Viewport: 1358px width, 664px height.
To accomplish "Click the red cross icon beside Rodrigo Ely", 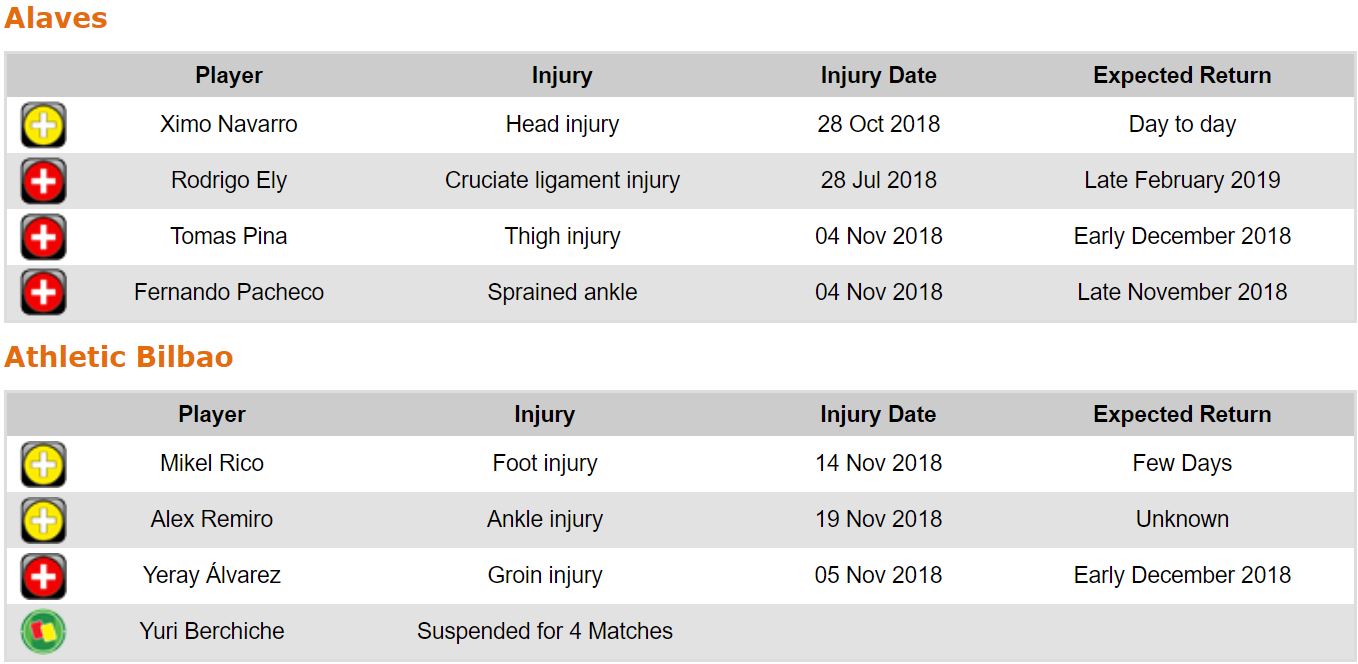I will tap(43, 181).
